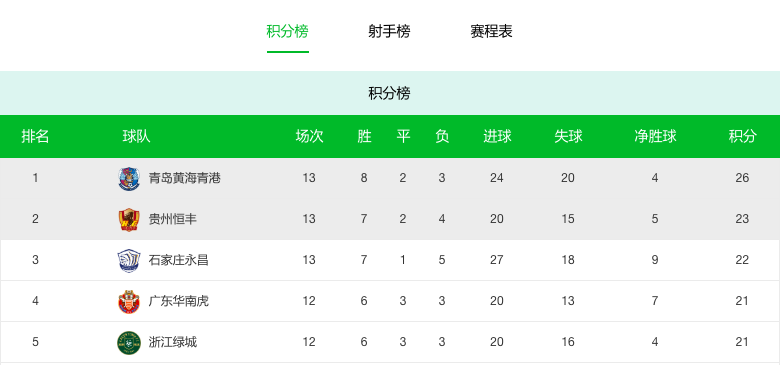Switch to the 射手榜 tab
Screen dimensions: 783x365
click(389, 31)
